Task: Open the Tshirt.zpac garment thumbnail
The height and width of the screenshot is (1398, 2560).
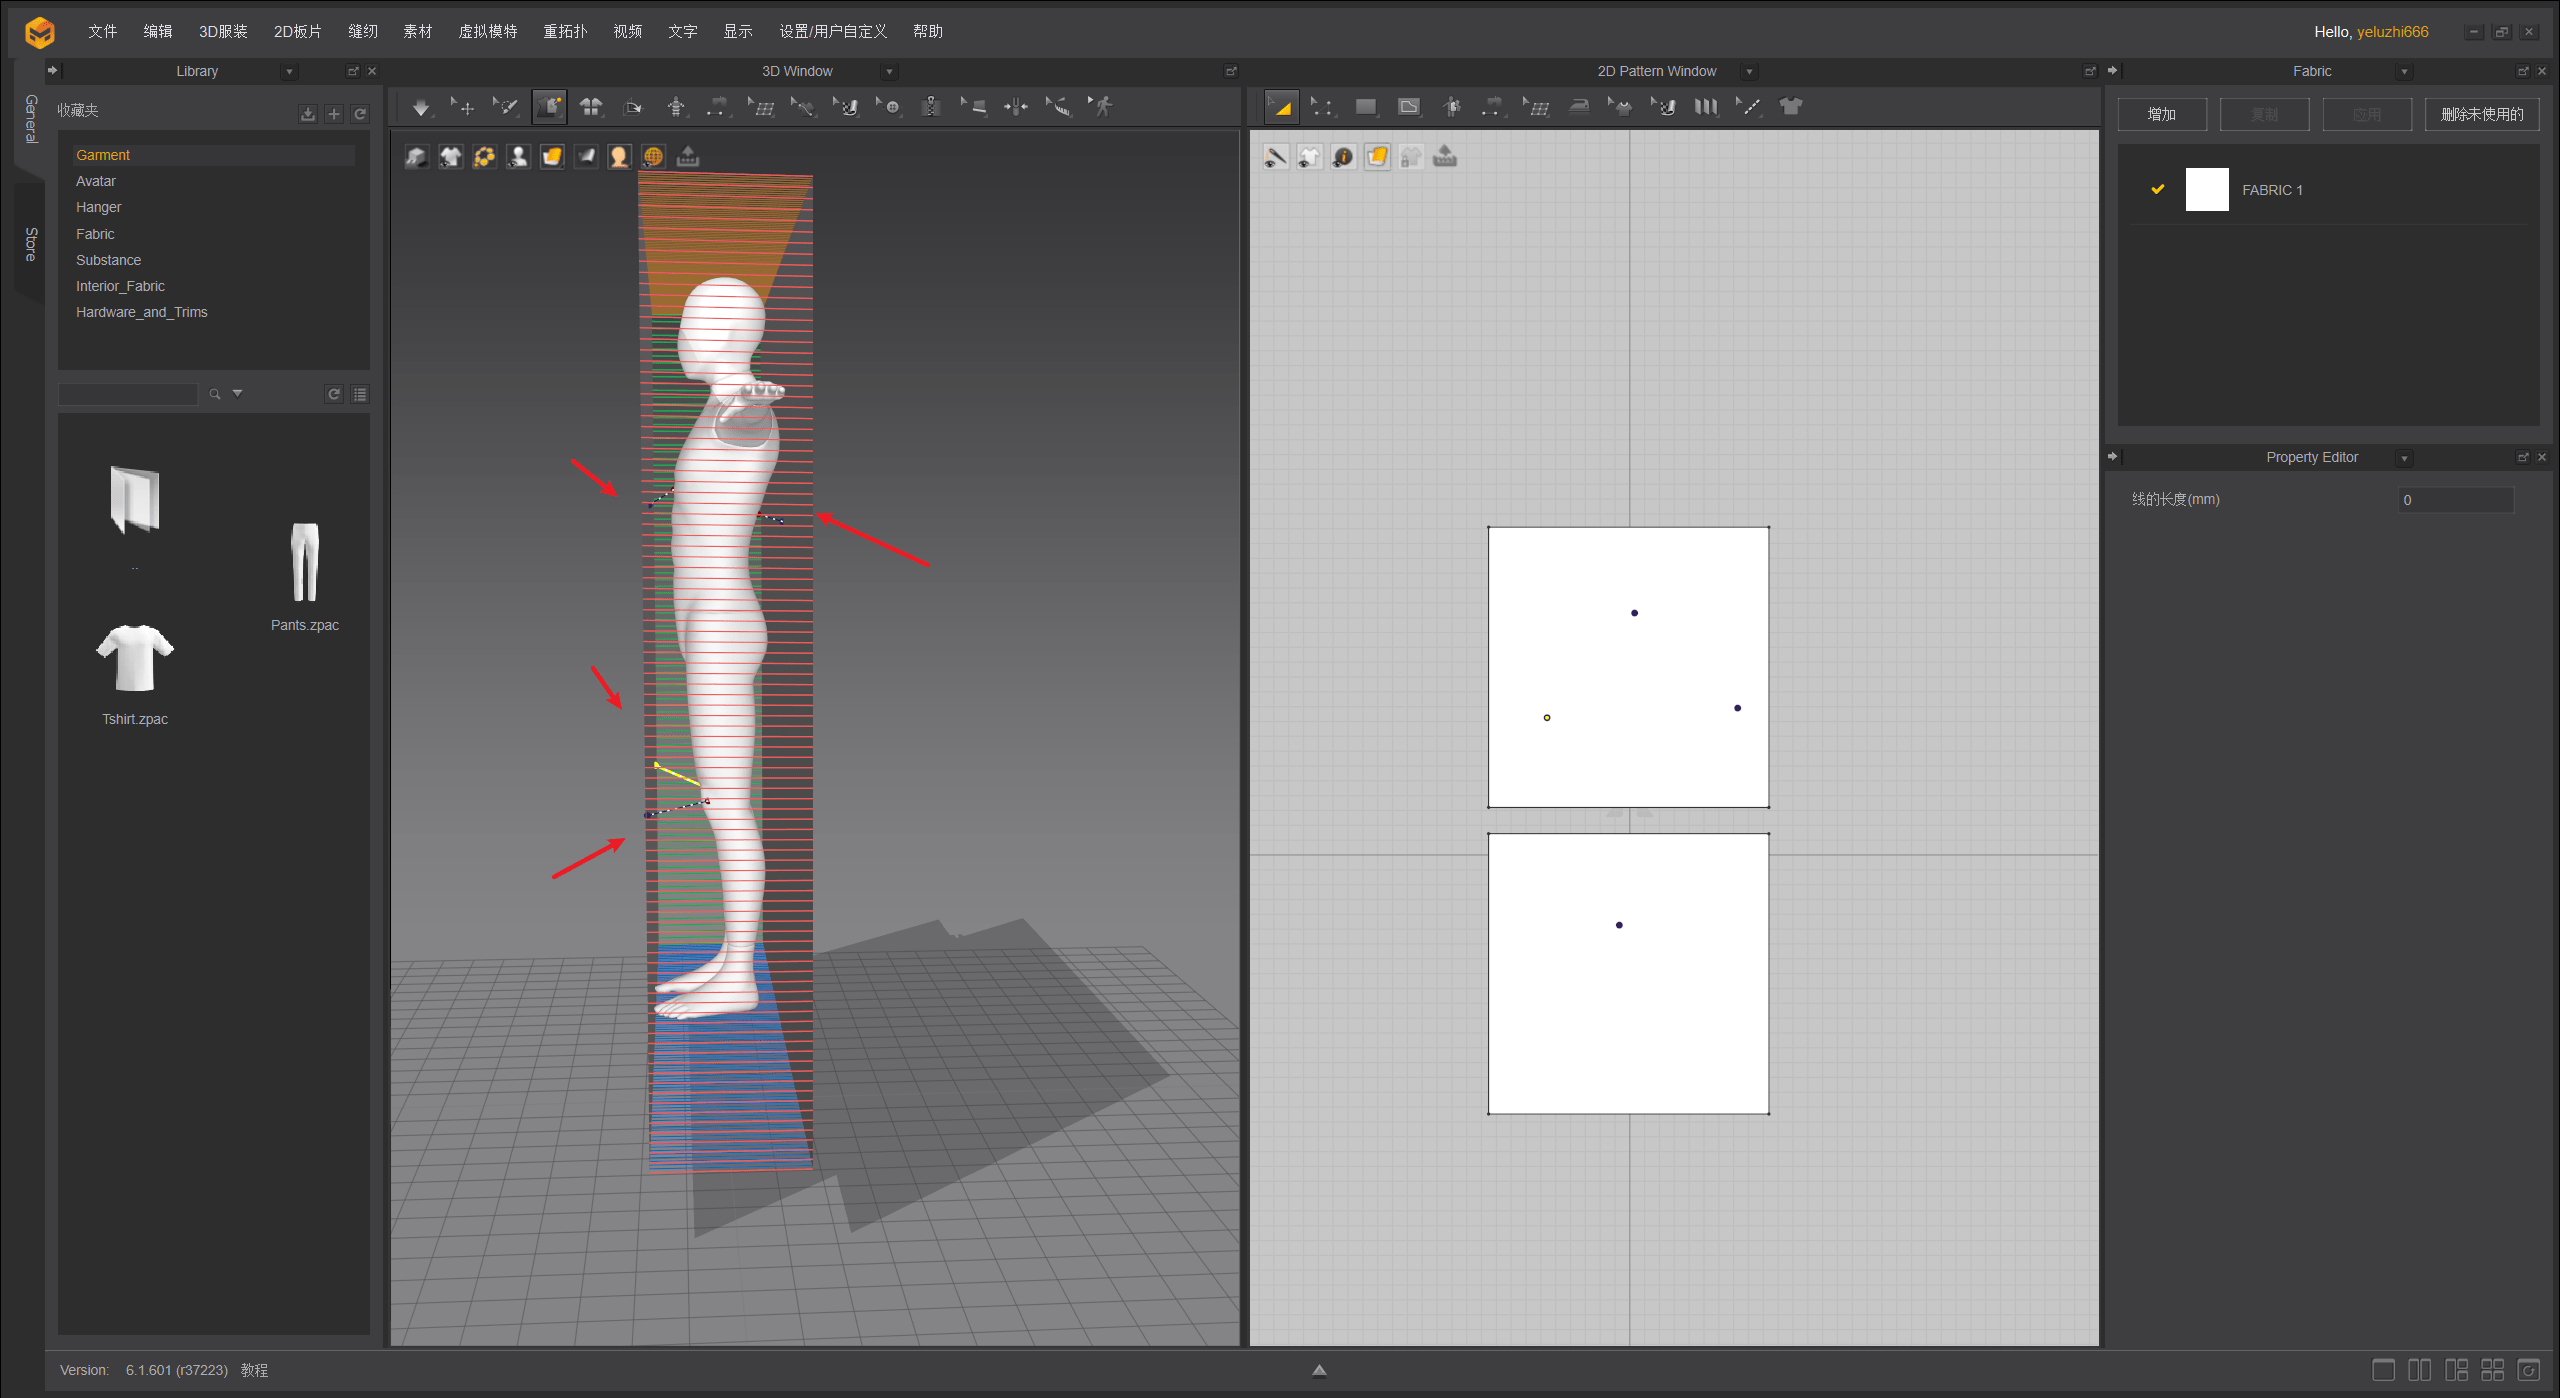Action: (135, 660)
